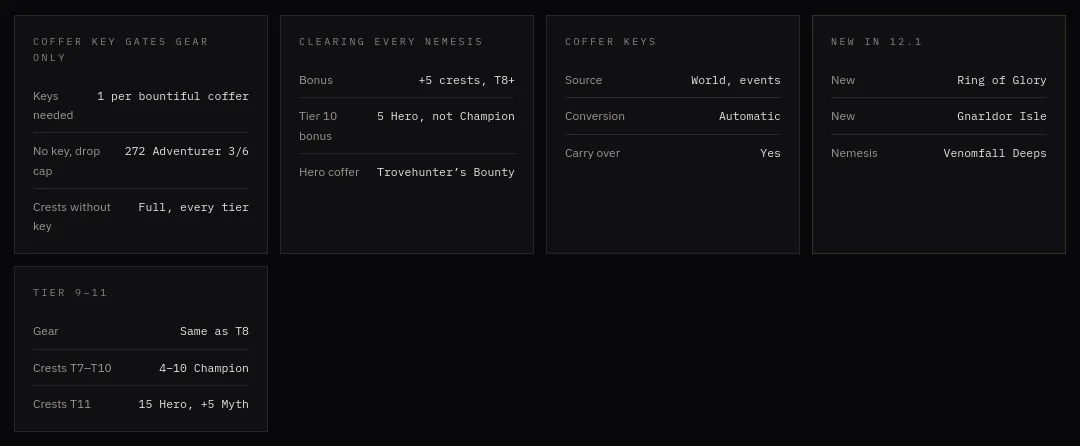This screenshot has width=1080, height=446.
Task: Select the 'World, events' source value
Action: tap(736, 81)
